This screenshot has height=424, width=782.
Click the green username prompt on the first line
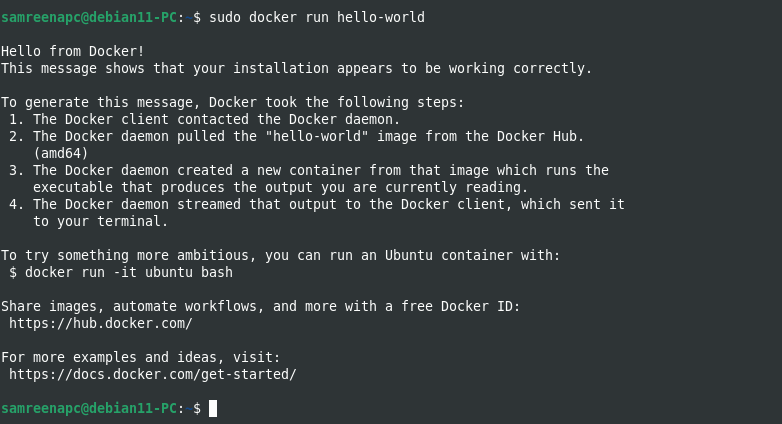coord(89,18)
